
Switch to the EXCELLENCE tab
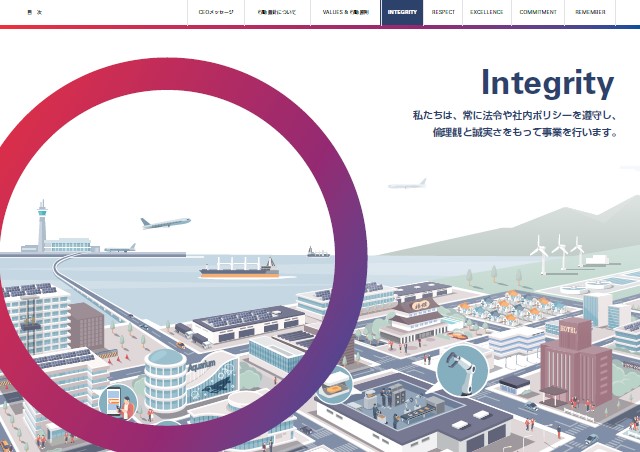[x=487, y=13]
